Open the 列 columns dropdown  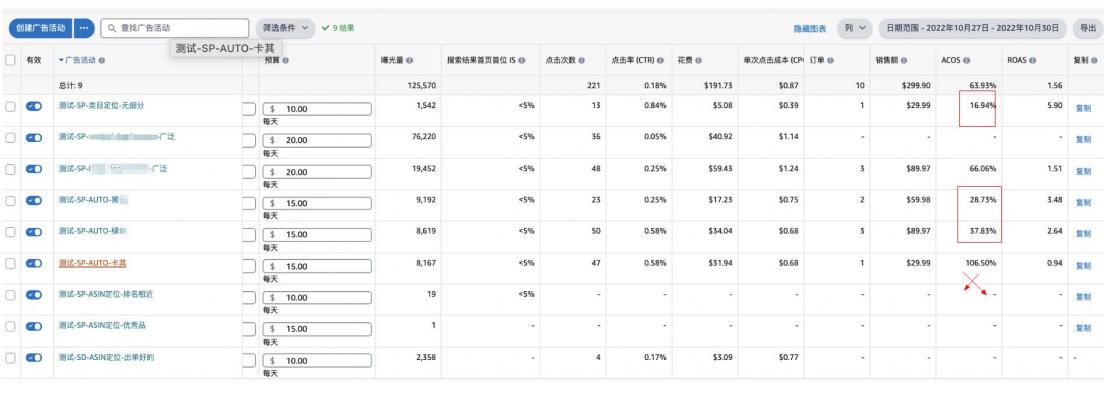coord(855,28)
